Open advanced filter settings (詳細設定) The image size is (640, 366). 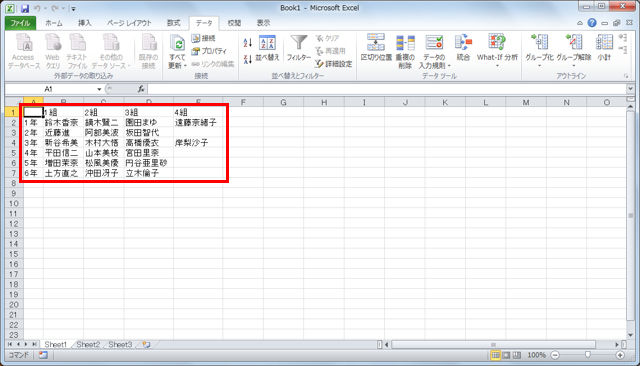pyautogui.click(x=334, y=64)
